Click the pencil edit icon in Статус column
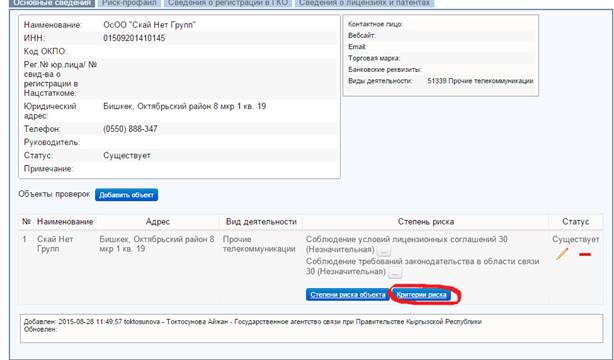614x360 pixels. (x=562, y=254)
